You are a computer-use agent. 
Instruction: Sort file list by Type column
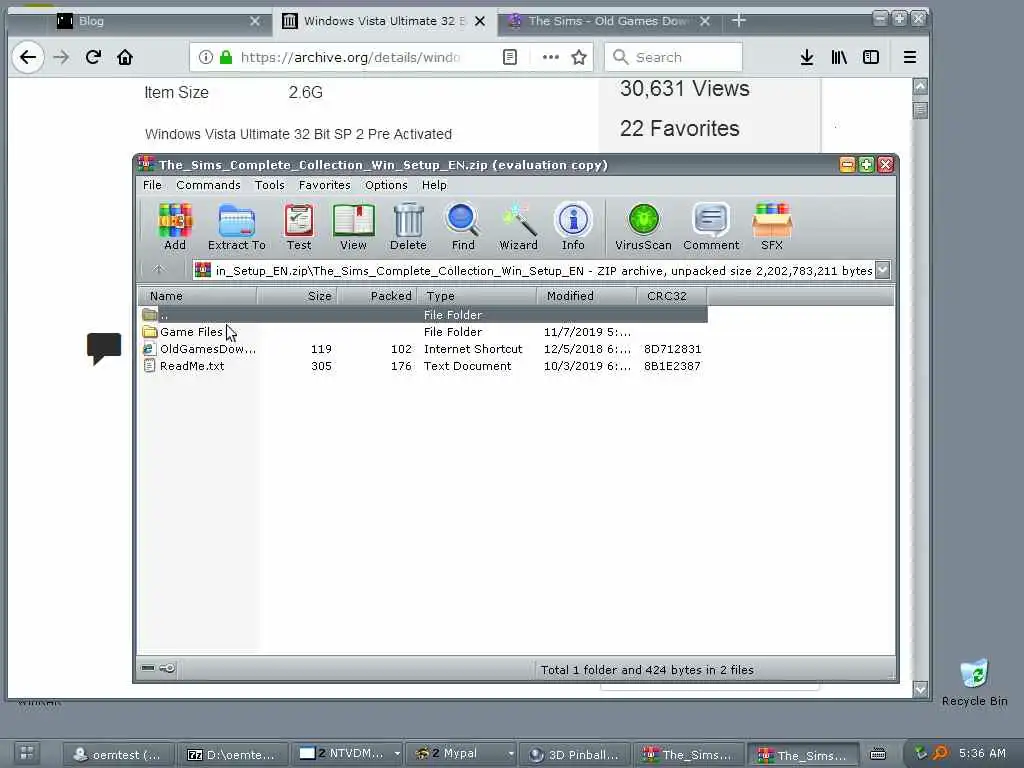coord(477,296)
